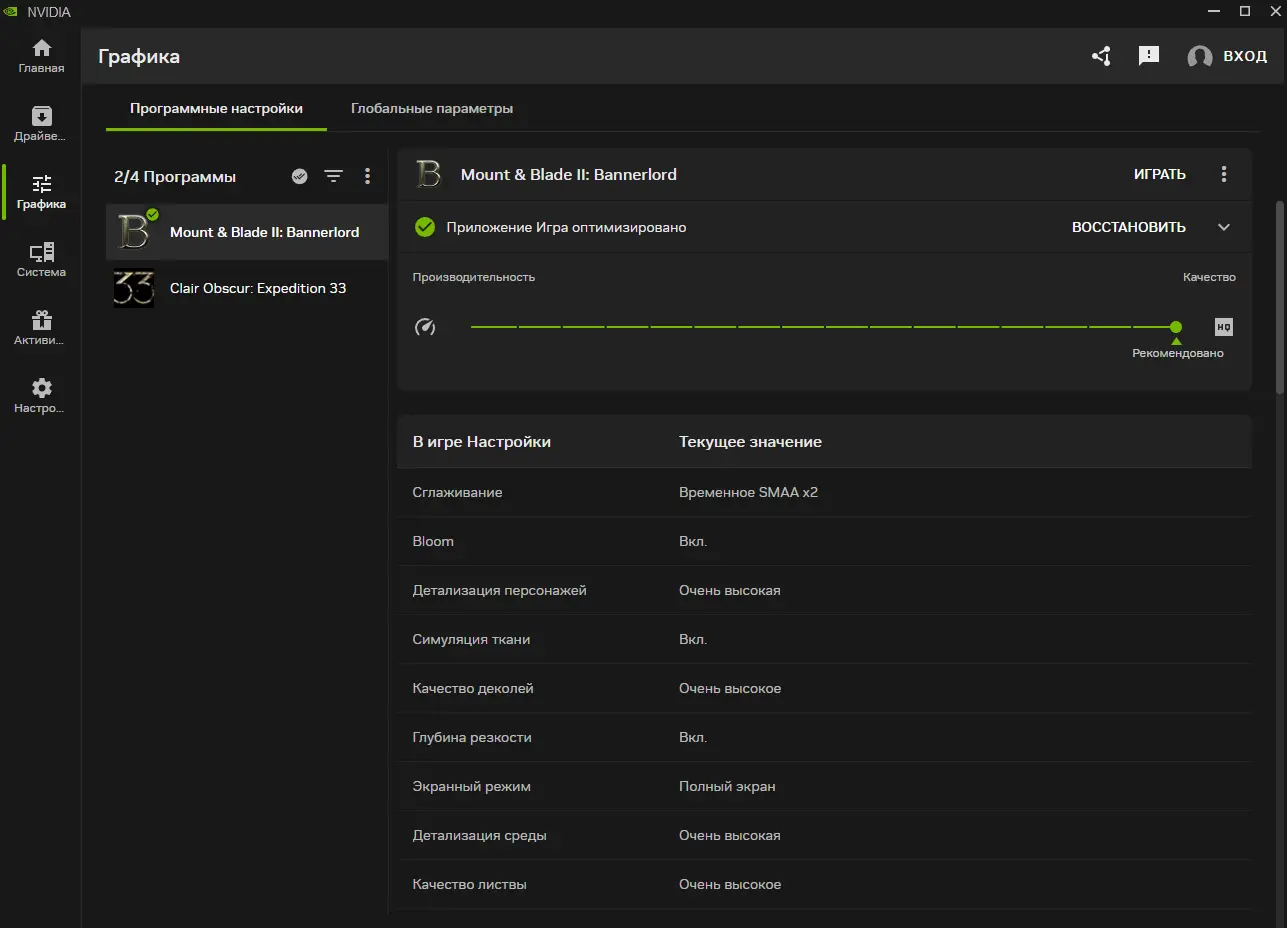Open the Активировать gift section in sidebar
Viewport: 1287px width, 928px height.
click(41, 328)
